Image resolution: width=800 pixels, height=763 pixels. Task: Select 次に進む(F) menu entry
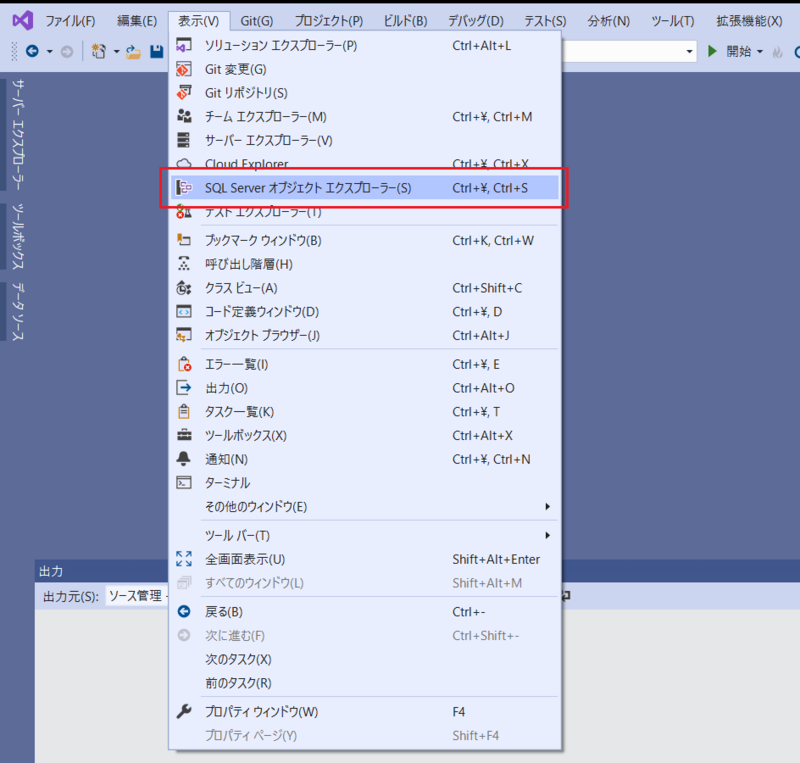pos(364,635)
